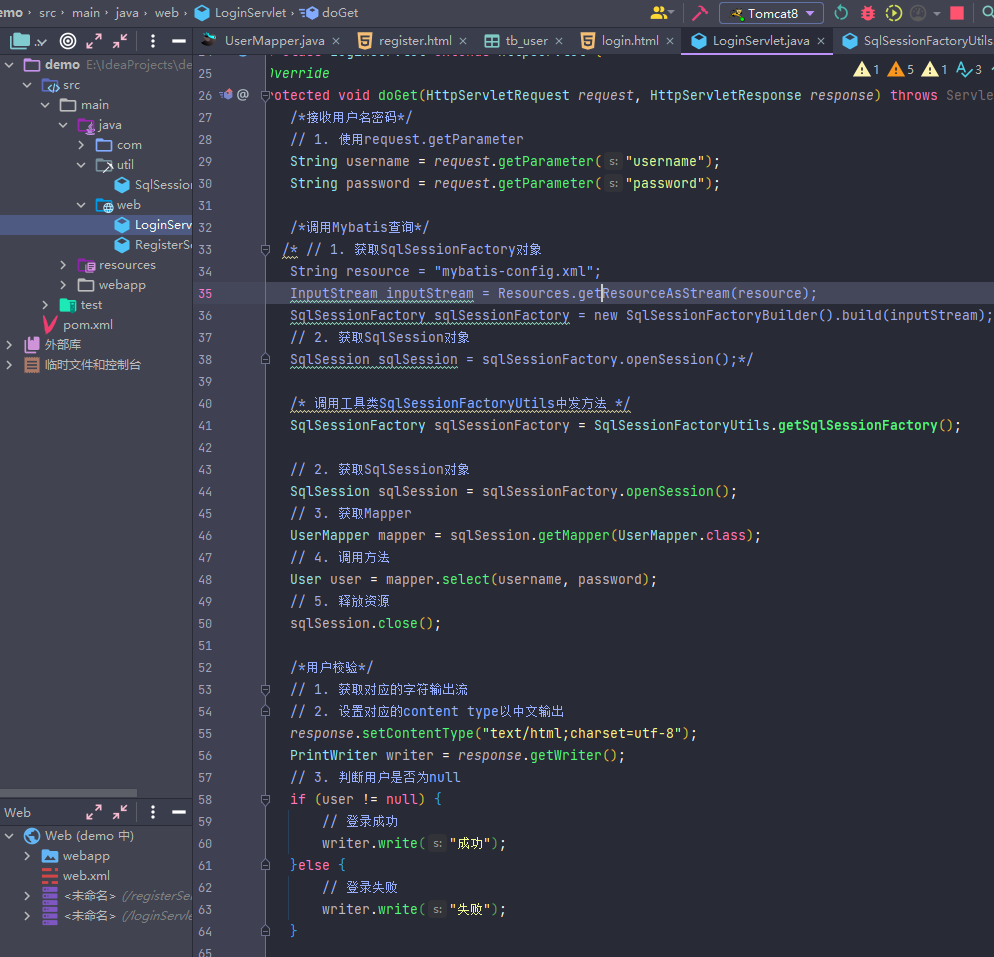Screen dimensions: 994x957
Task: Open Project panel options menu
Action: point(153,41)
